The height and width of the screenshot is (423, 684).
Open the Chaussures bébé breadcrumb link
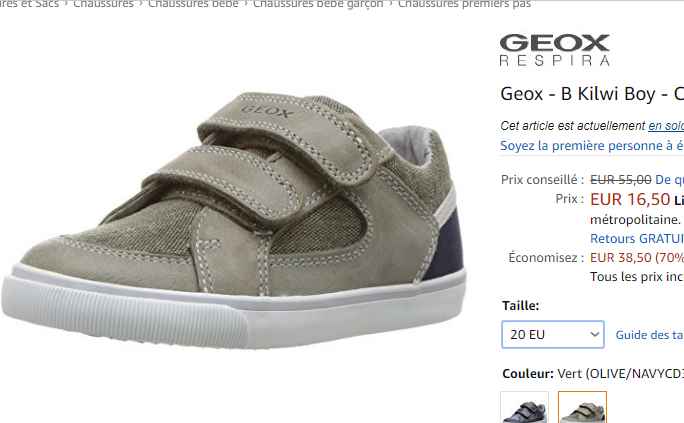point(193,4)
